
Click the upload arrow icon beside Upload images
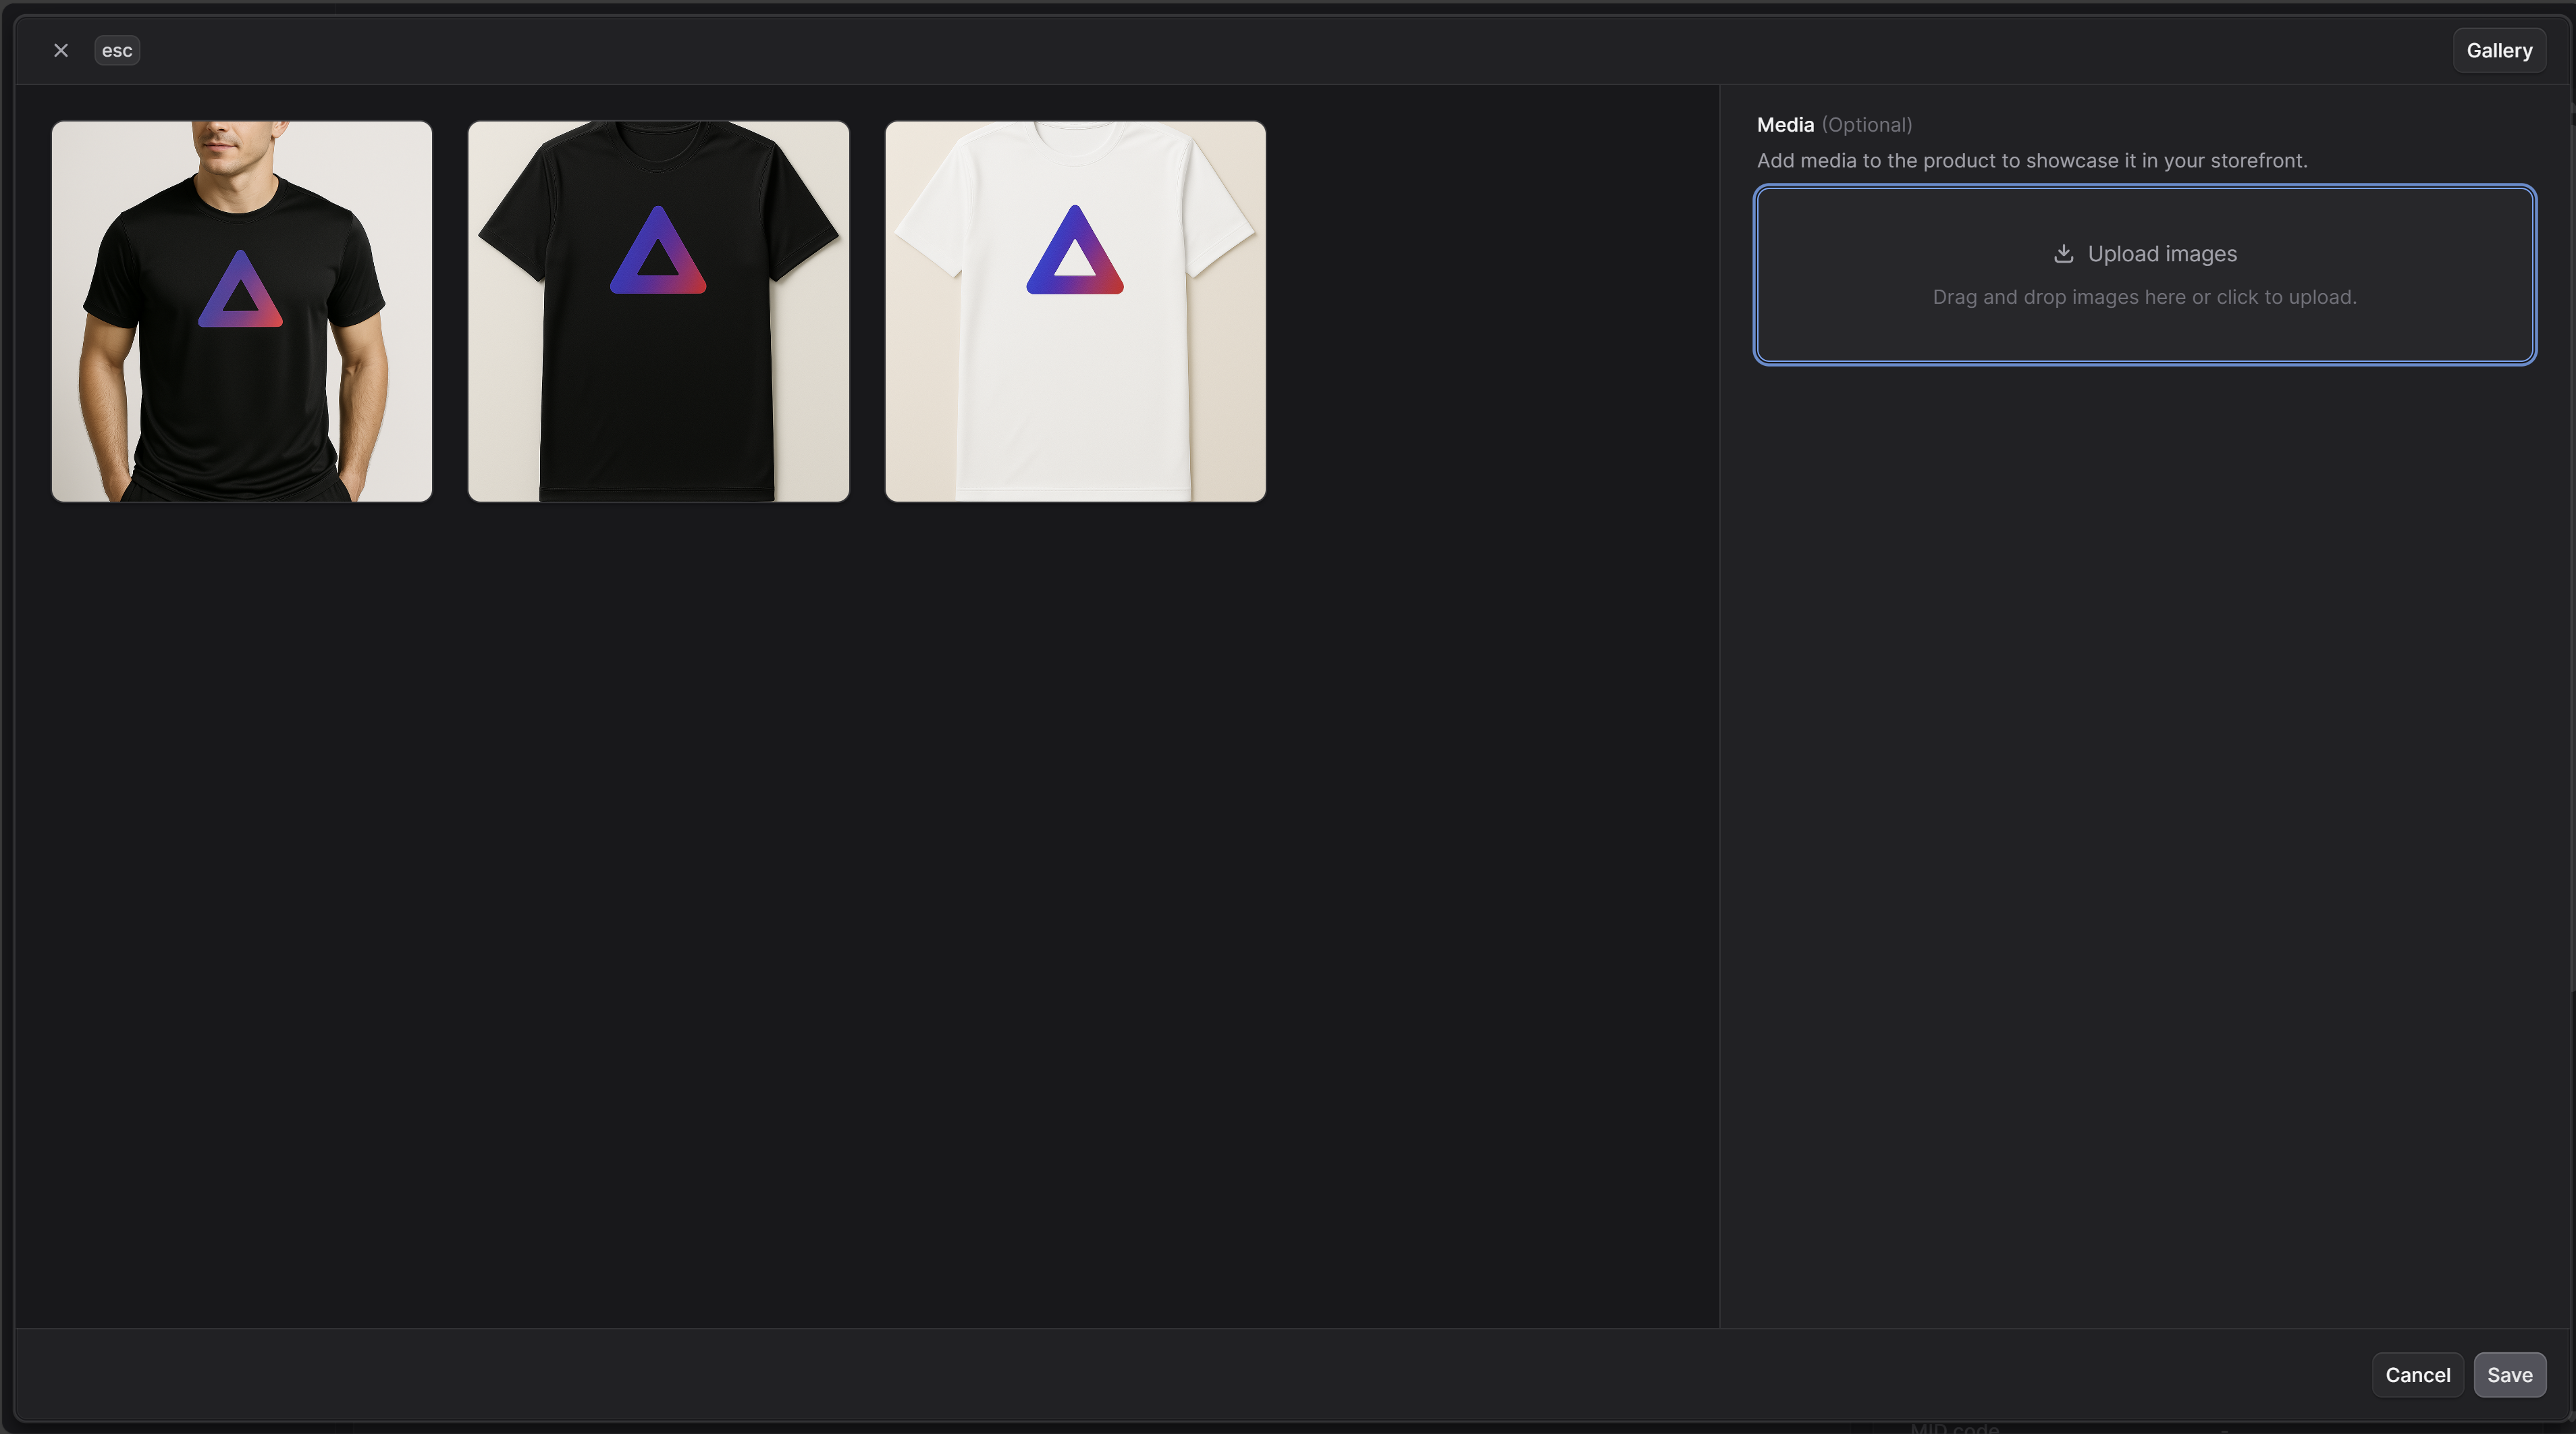click(2063, 254)
